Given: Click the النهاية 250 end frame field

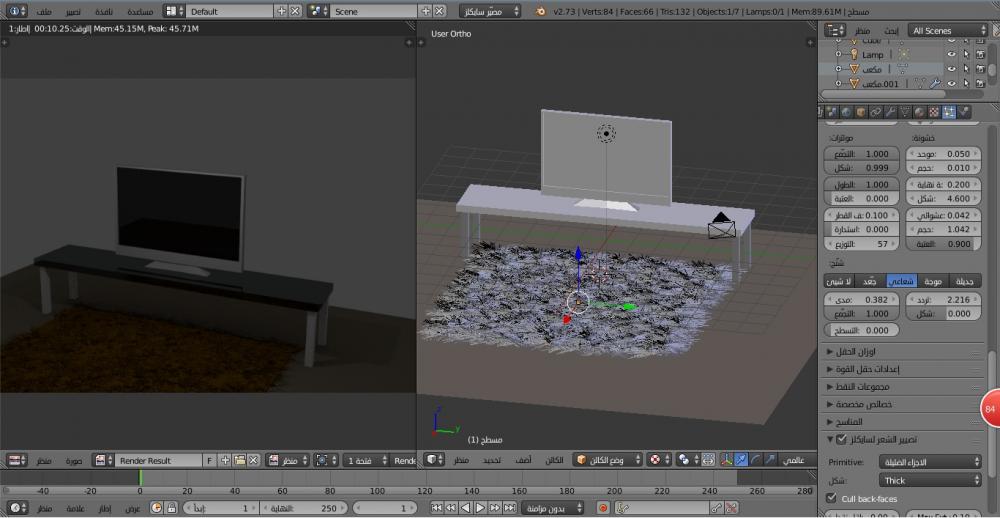Looking at the screenshot, I should pyautogui.click(x=304, y=508).
